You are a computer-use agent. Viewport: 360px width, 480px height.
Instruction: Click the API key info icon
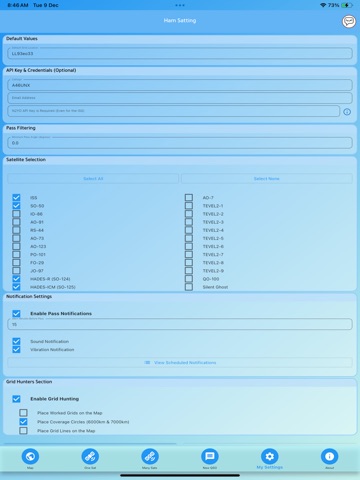click(x=347, y=112)
